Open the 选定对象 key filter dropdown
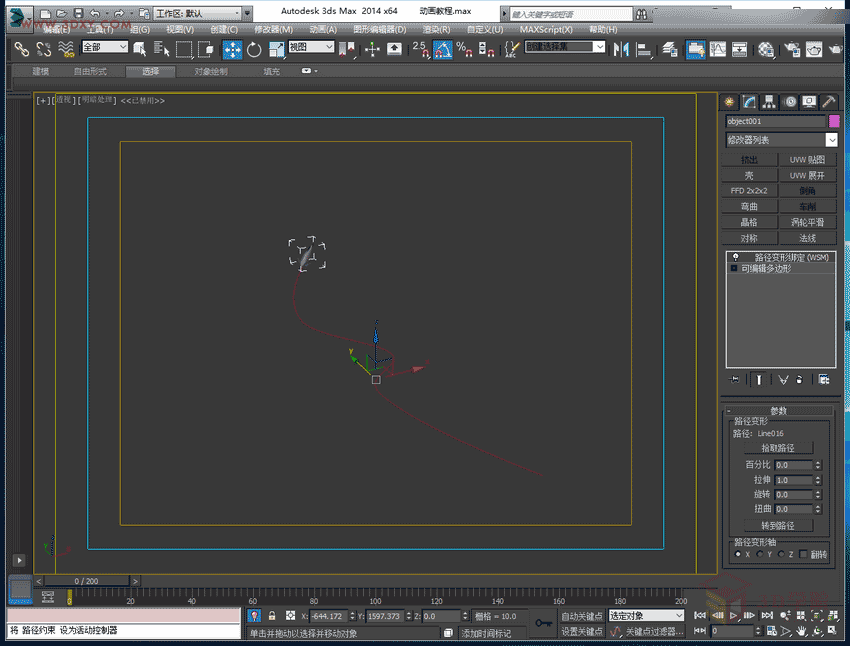 (646, 616)
